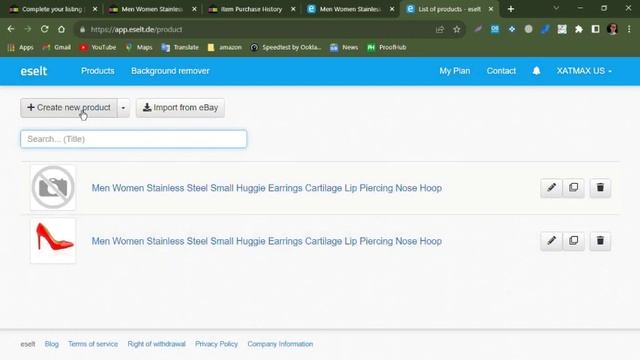Open the Blog footer link
The height and width of the screenshot is (360, 640).
pos(51,344)
